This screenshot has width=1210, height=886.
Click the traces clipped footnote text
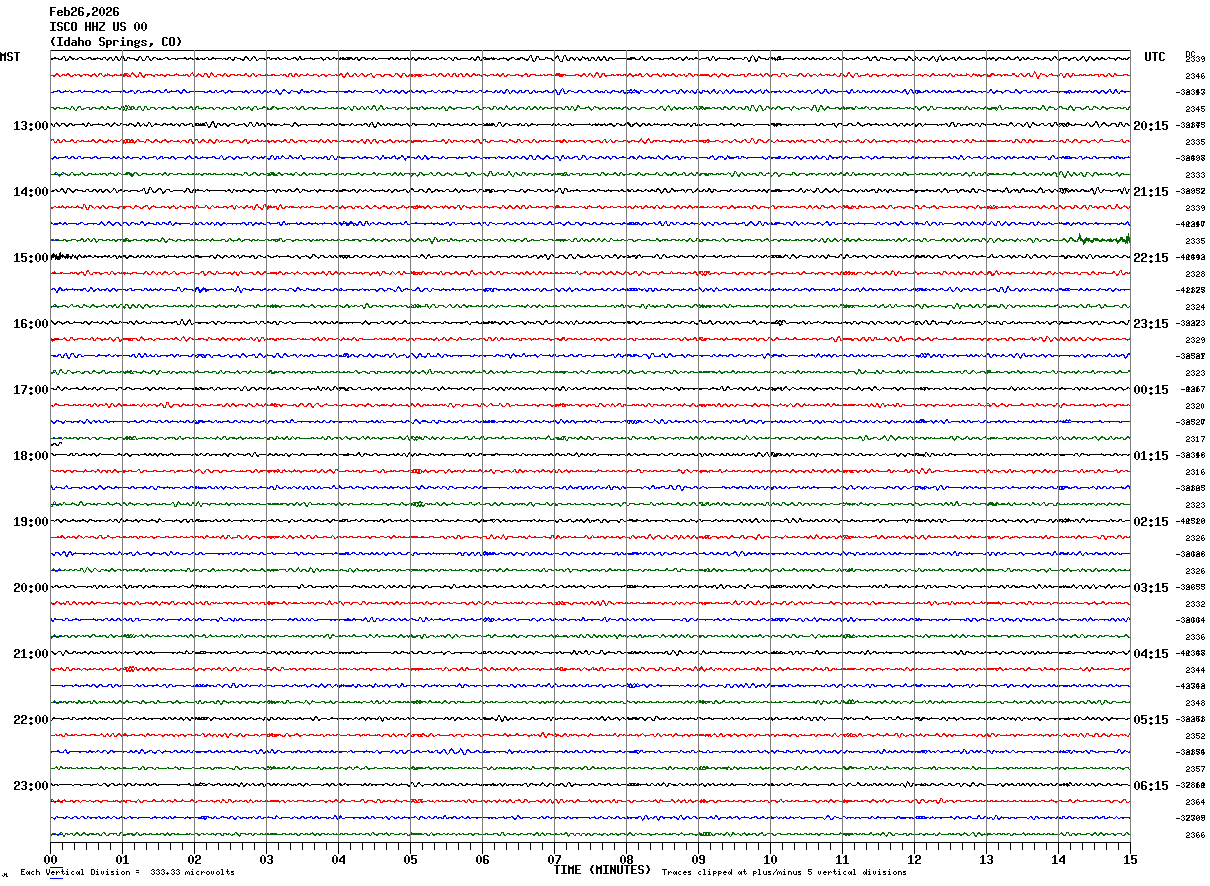(784, 872)
